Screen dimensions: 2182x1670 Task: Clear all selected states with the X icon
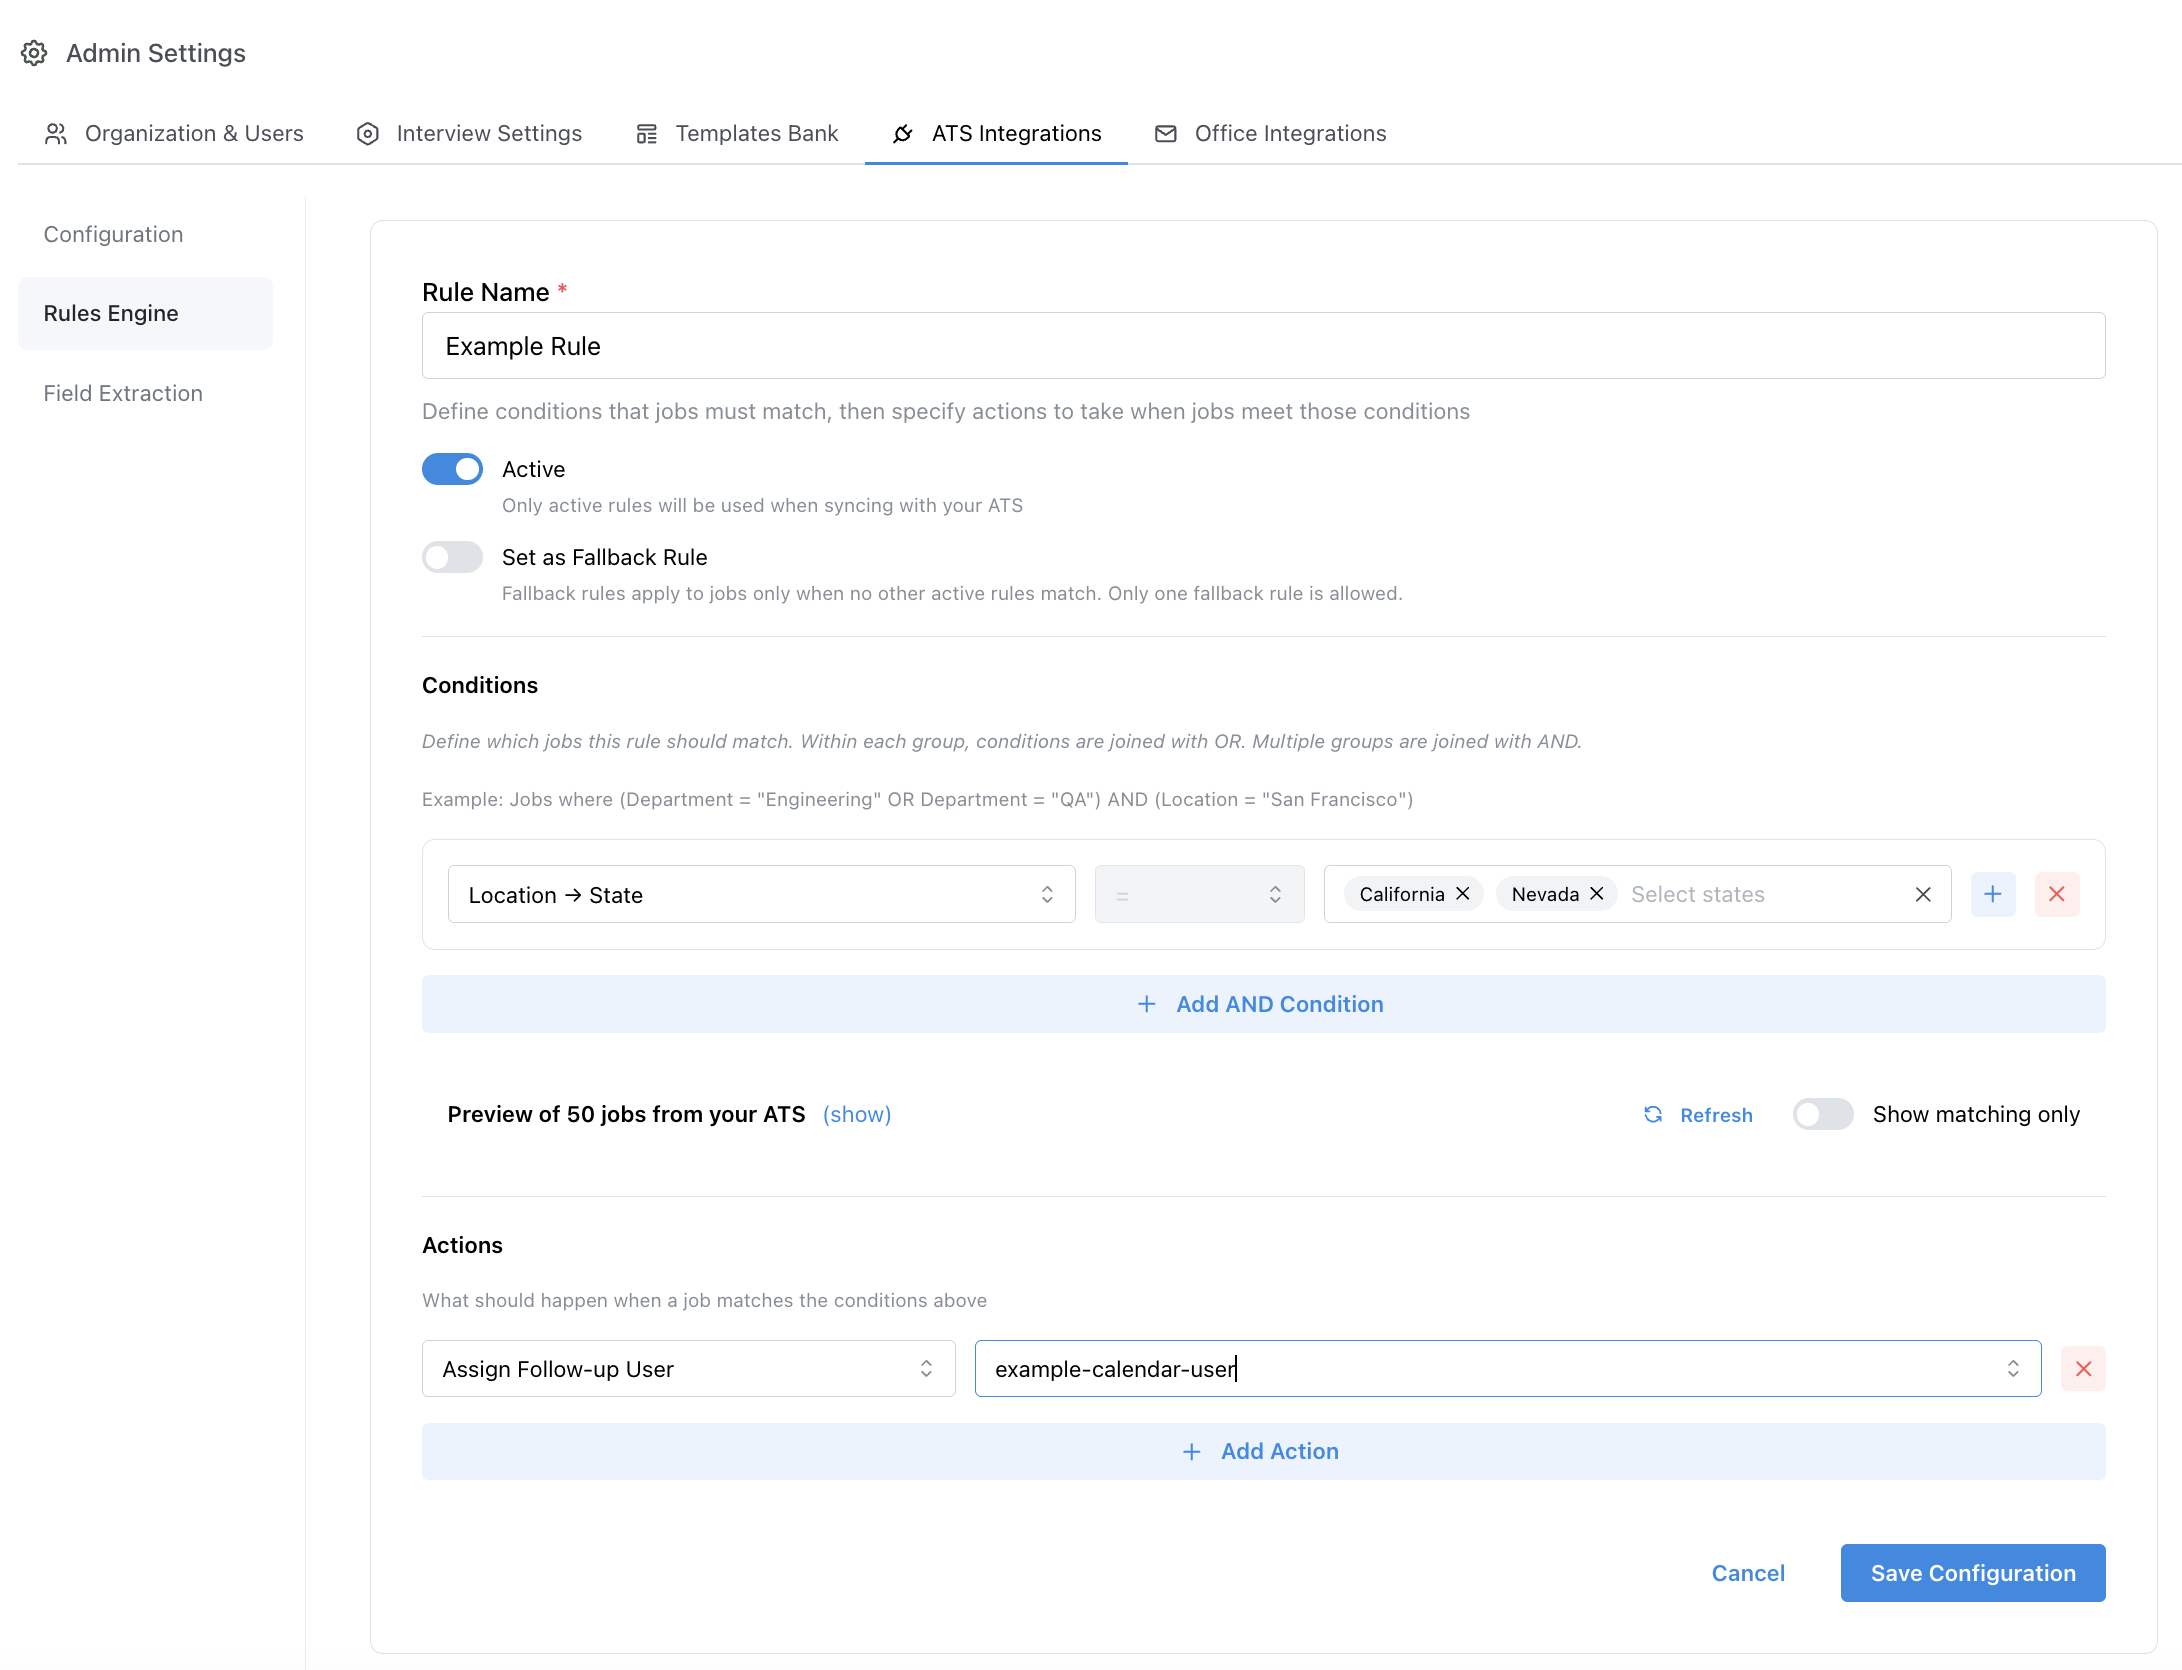[1923, 894]
